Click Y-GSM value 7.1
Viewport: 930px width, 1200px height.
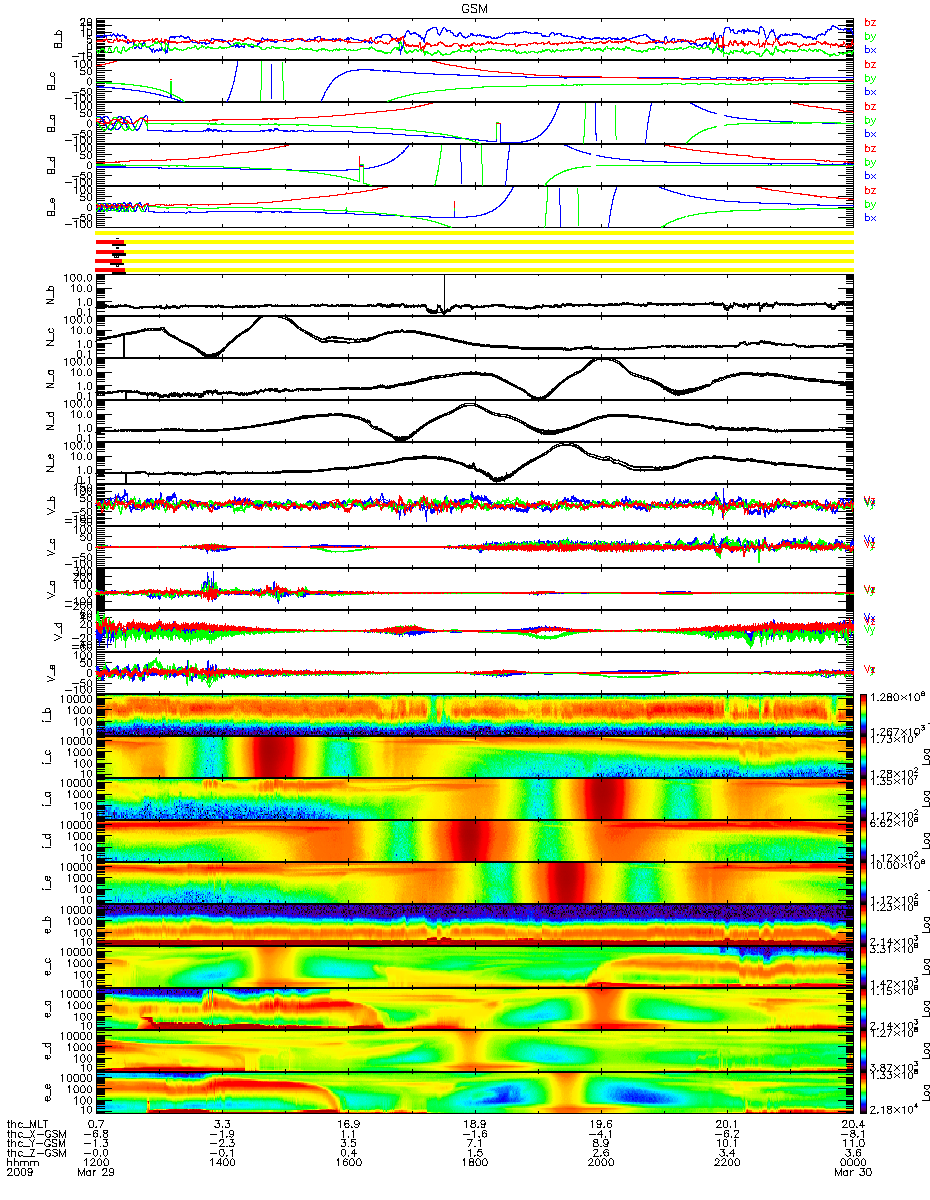point(475,1144)
